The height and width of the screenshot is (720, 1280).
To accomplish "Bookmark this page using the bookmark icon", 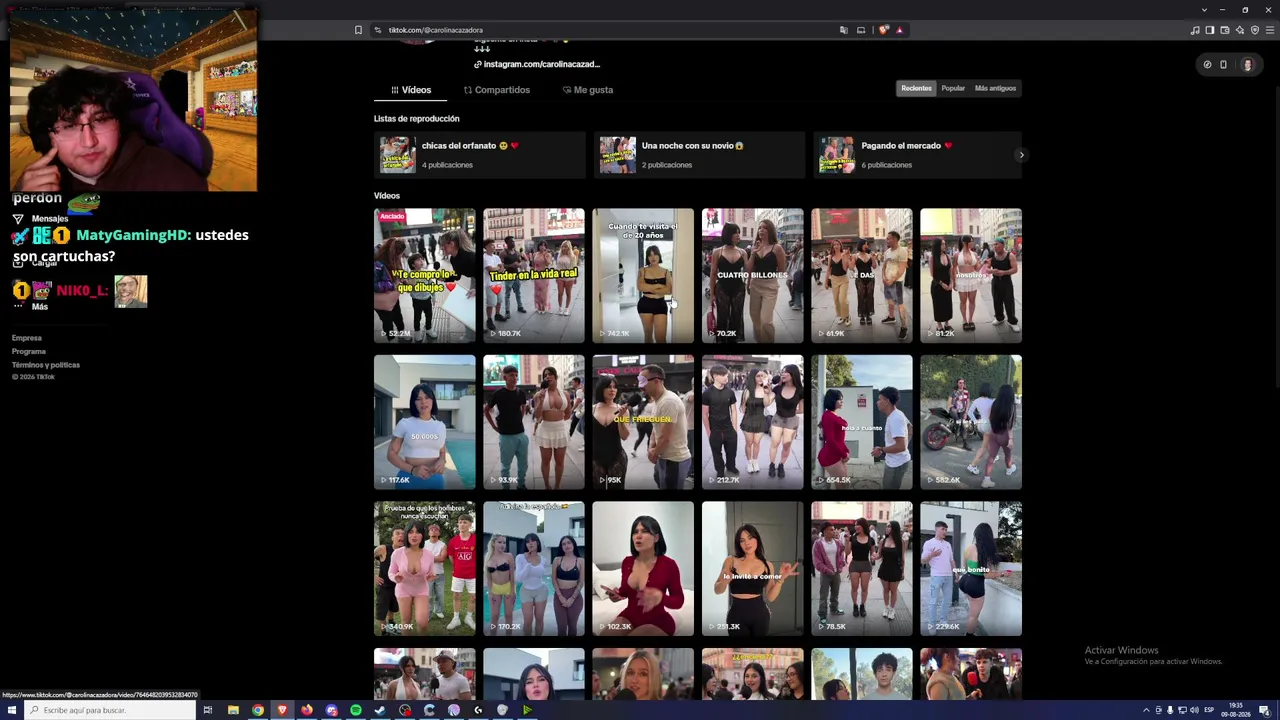I will click(x=358, y=30).
